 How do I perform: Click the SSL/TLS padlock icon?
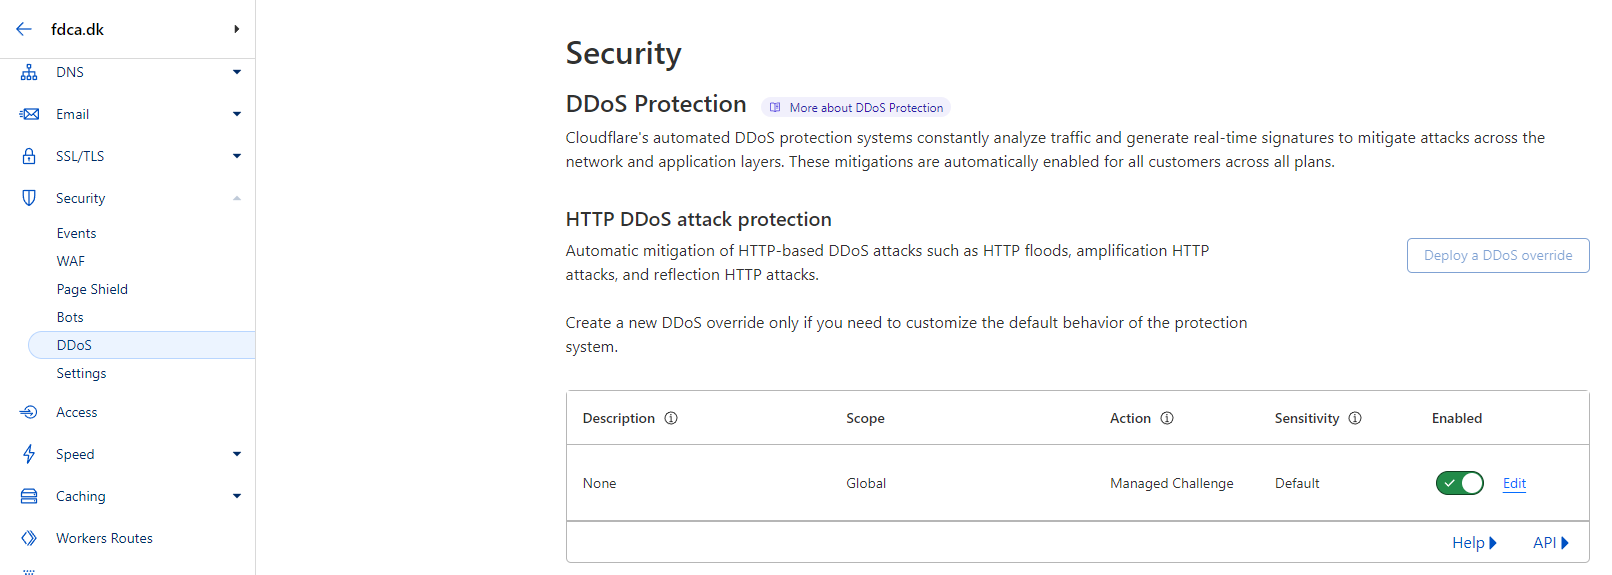(x=29, y=156)
